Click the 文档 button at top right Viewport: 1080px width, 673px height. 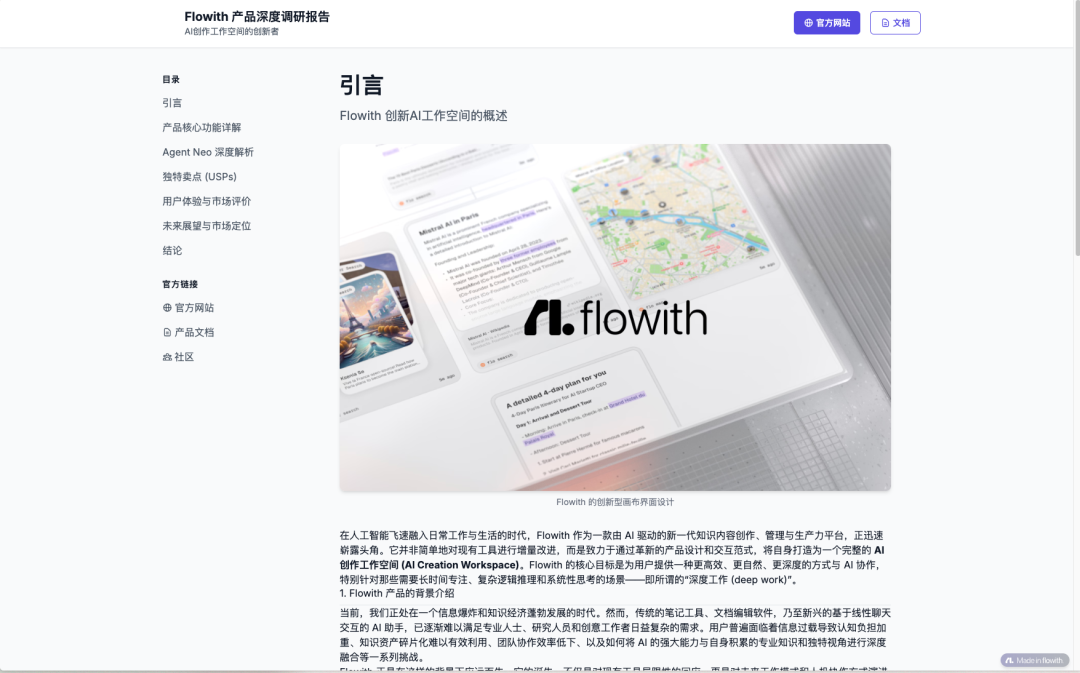click(x=895, y=22)
